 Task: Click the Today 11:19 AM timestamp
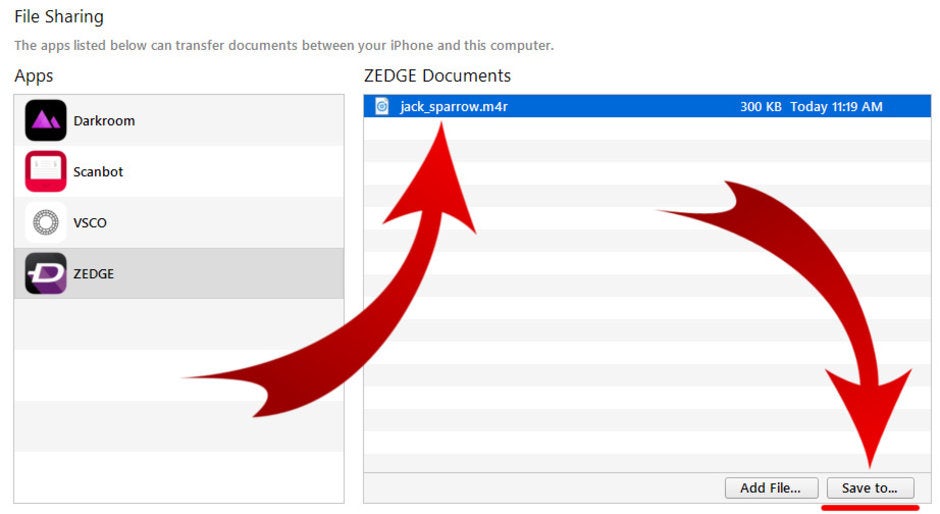click(836, 106)
